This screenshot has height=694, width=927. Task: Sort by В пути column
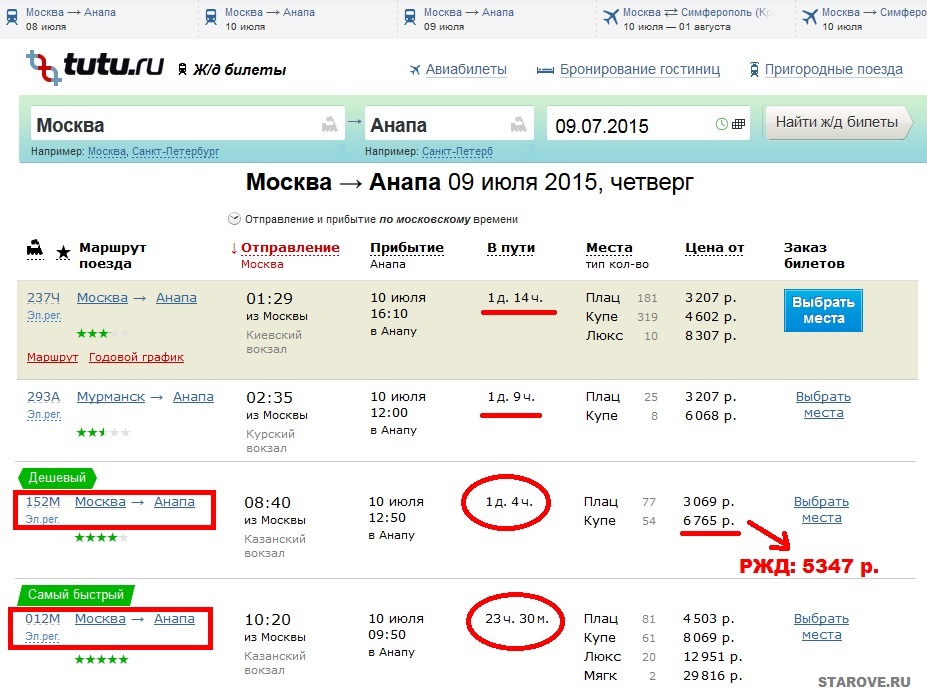[x=511, y=248]
